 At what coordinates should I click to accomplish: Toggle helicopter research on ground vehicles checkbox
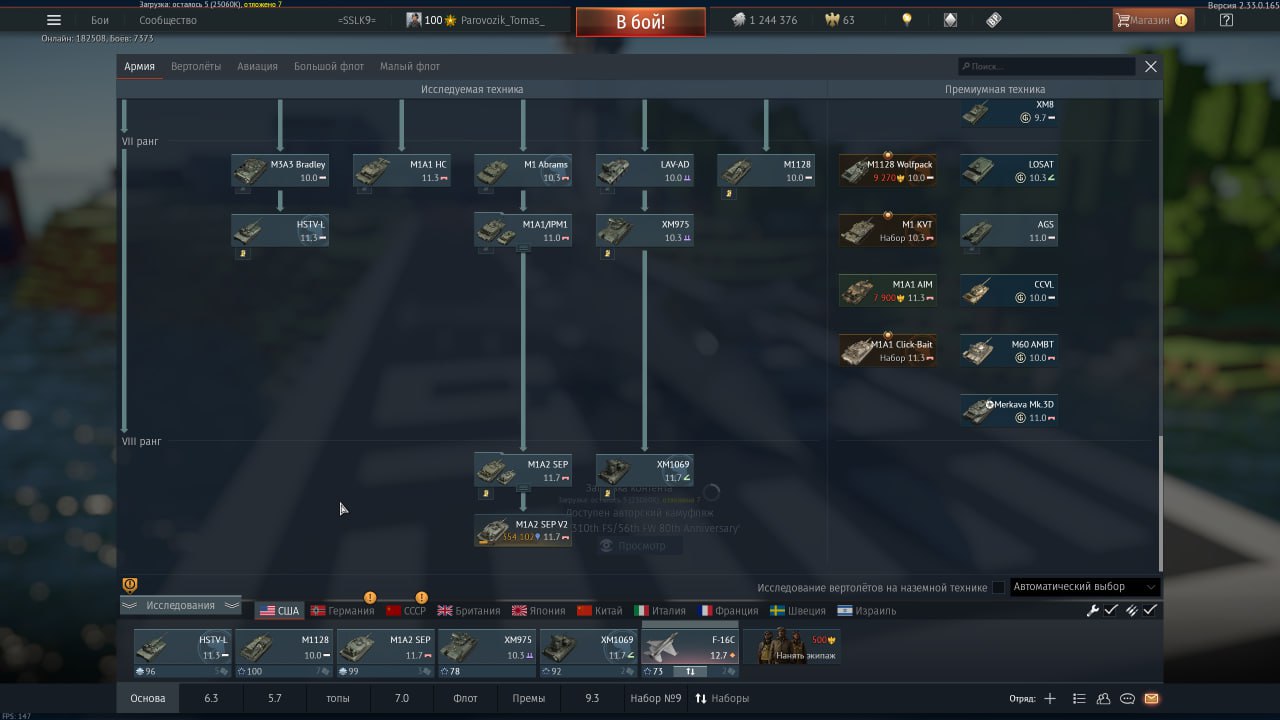pos(998,587)
